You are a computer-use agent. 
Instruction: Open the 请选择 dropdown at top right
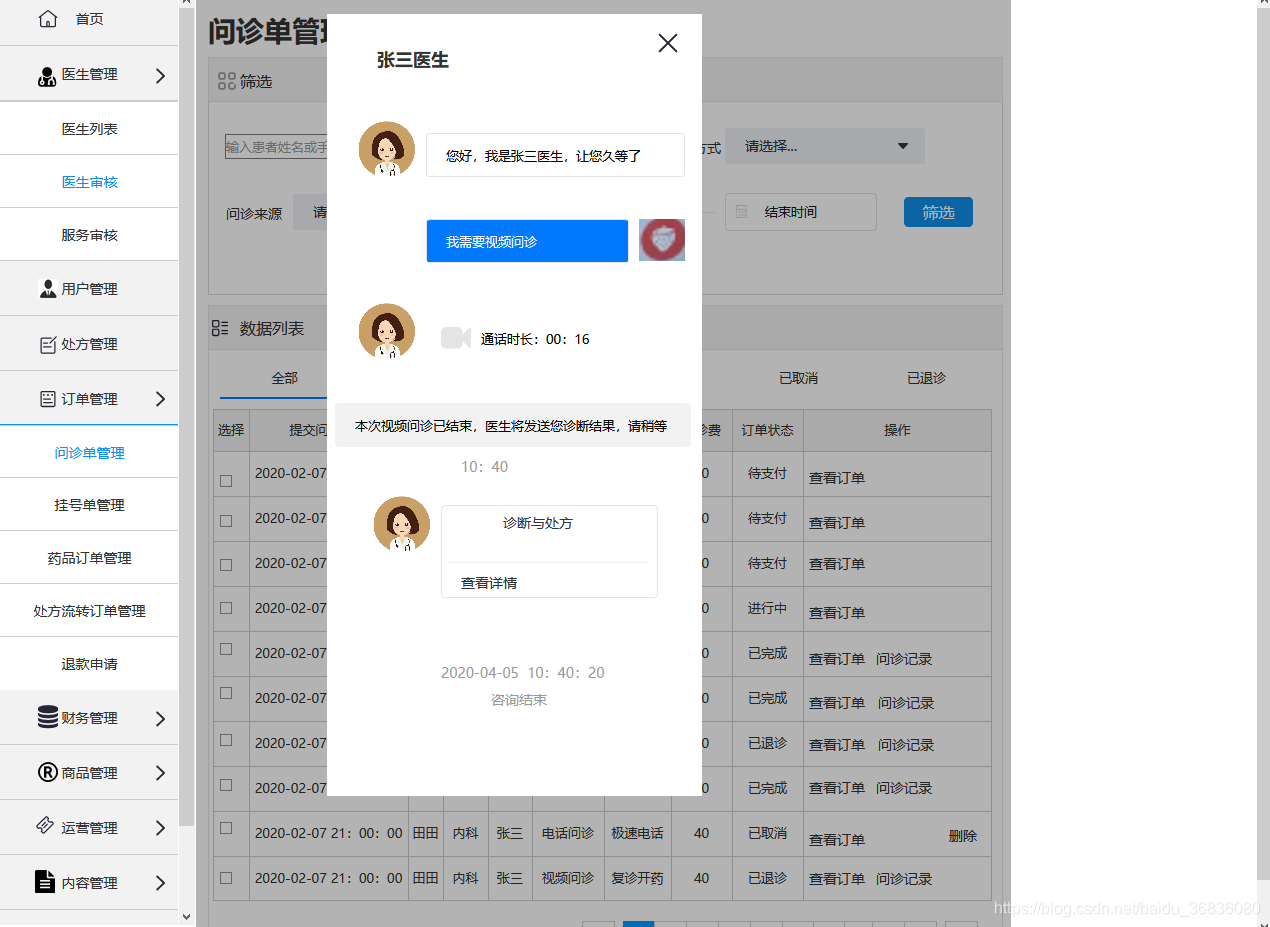823,146
